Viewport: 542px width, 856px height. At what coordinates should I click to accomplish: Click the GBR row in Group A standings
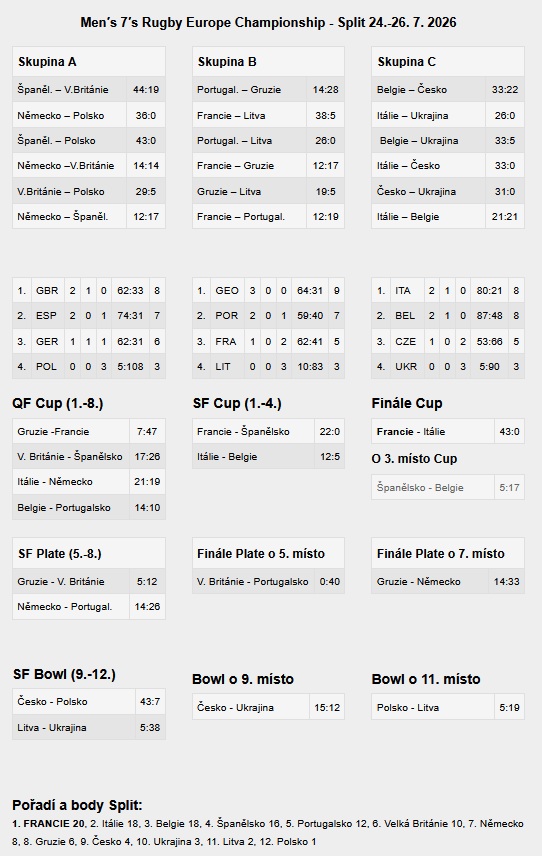coord(89,290)
